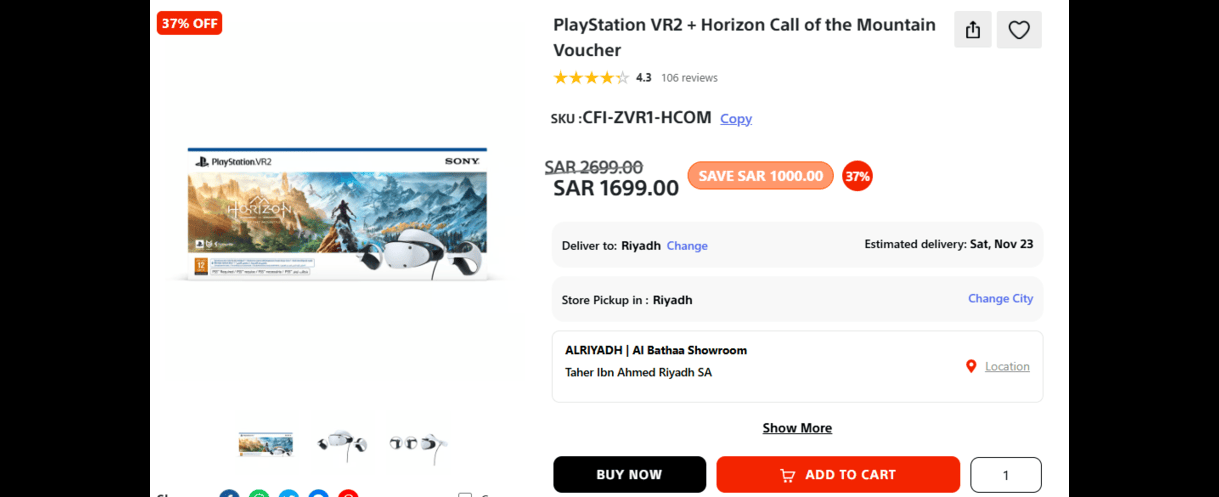Add product to wishlist with heart icon
Viewport: 1219px width, 497px height.
[x=1019, y=30]
